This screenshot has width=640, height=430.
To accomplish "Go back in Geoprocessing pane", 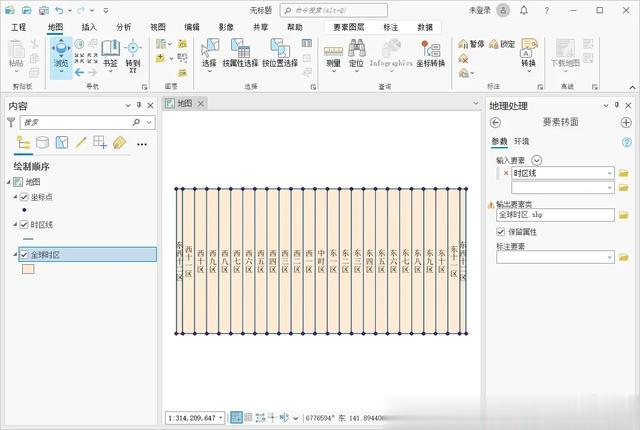I will click(495, 122).
